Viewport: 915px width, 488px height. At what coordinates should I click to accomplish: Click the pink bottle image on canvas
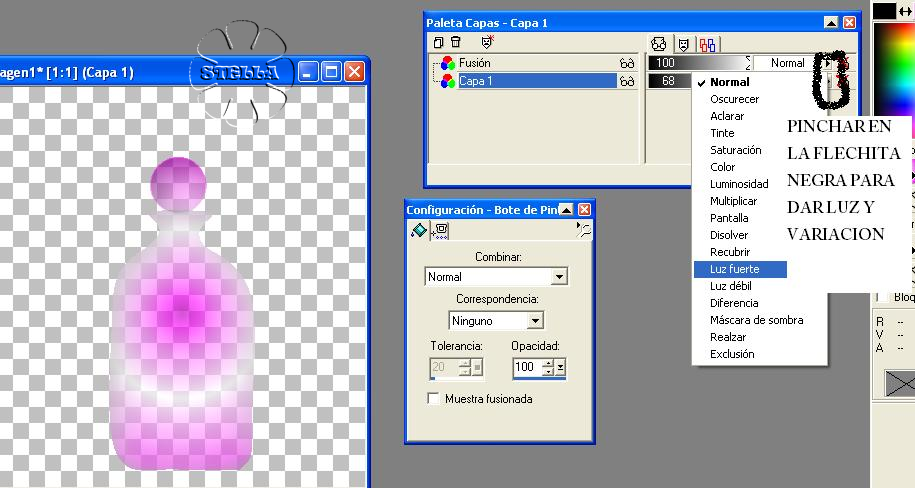click(x=181, y=315)
